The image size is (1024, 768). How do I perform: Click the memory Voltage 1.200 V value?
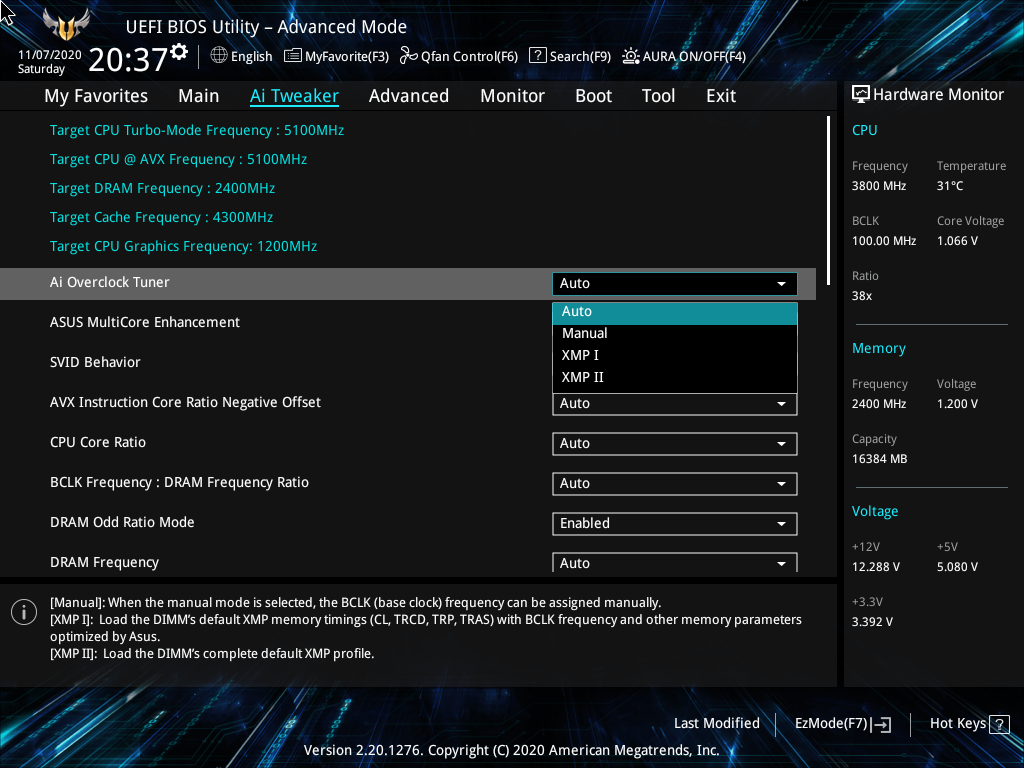click(x=957, y=404)
